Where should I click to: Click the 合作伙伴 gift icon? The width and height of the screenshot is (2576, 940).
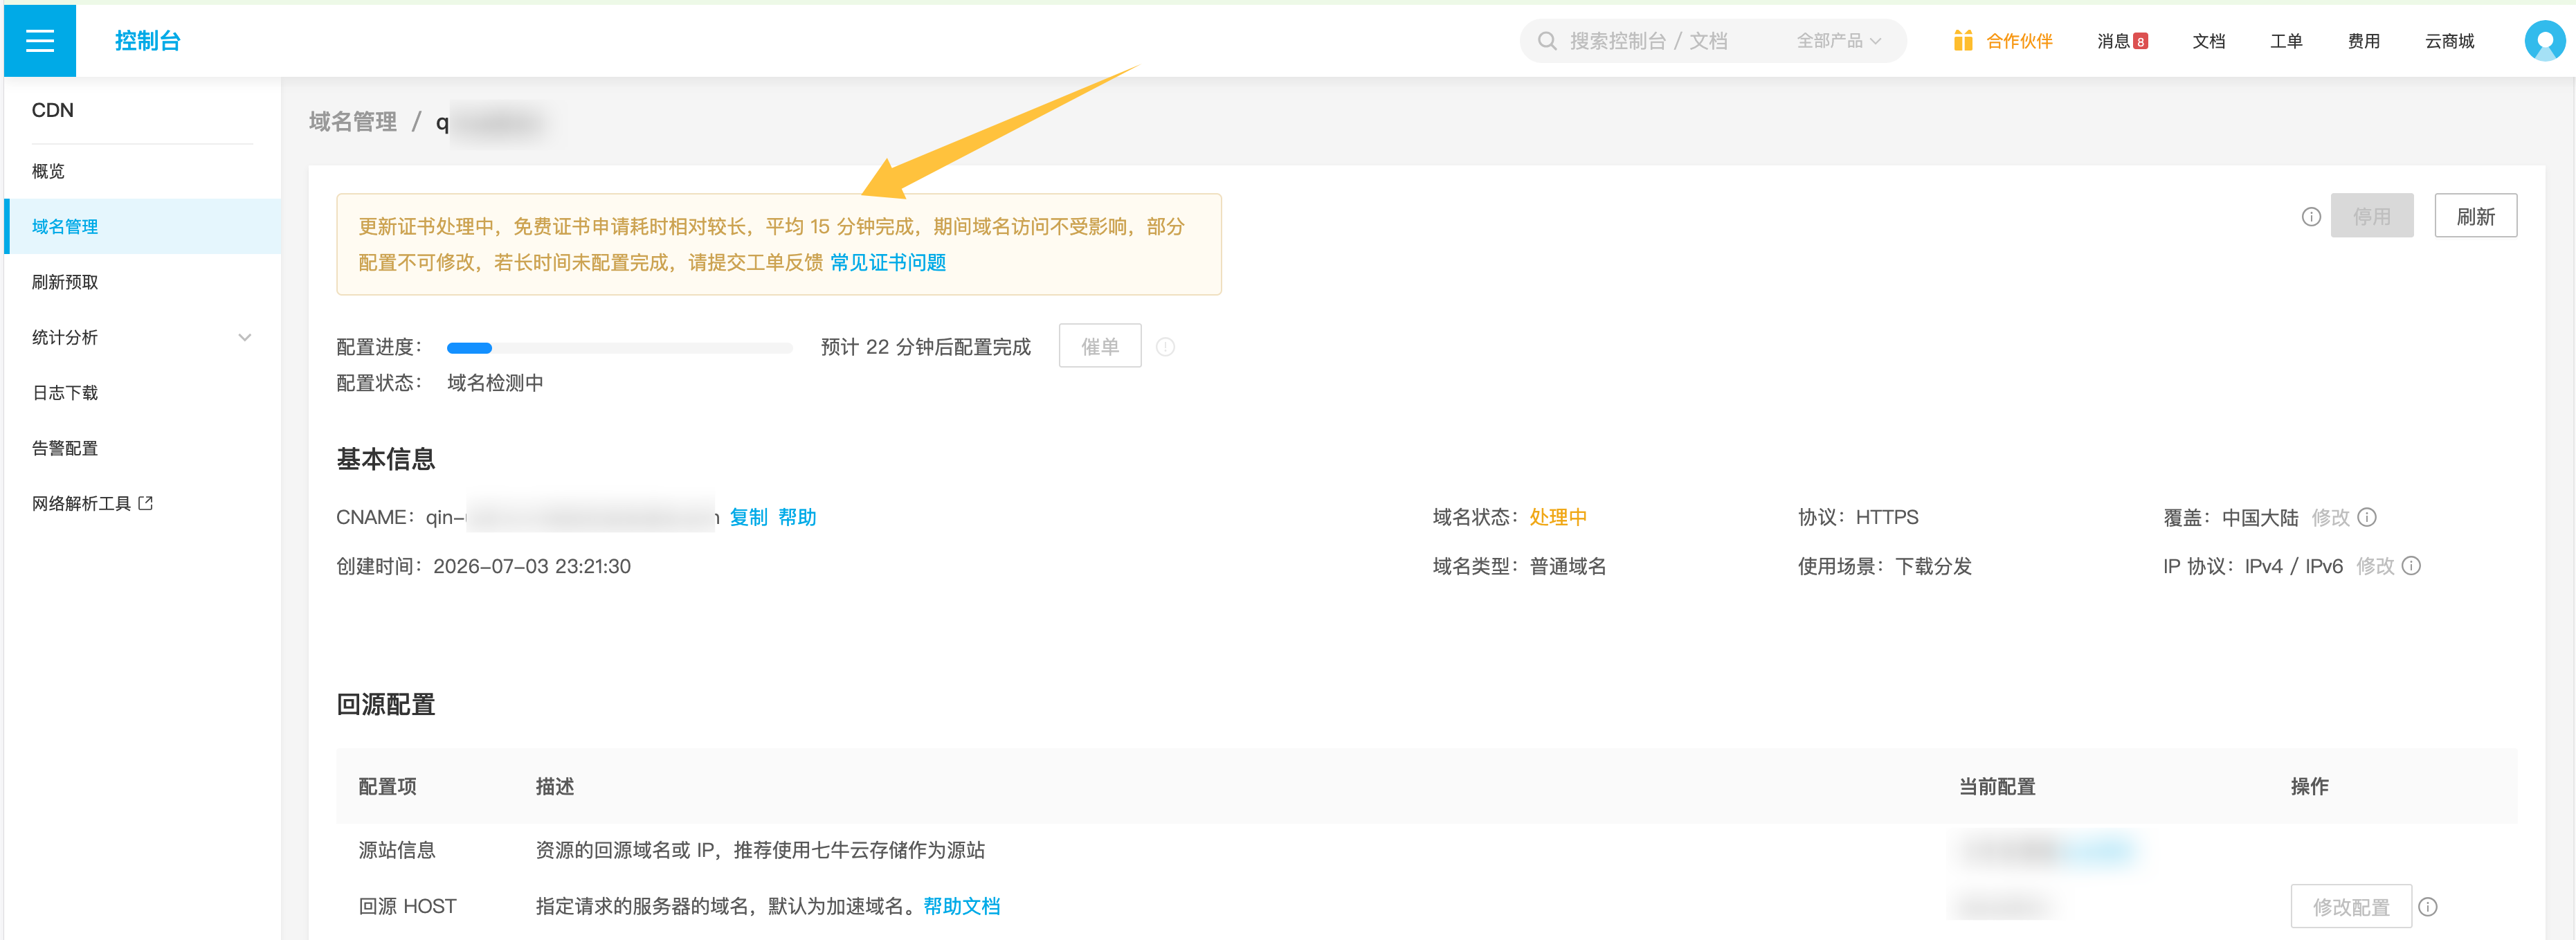1963,41
